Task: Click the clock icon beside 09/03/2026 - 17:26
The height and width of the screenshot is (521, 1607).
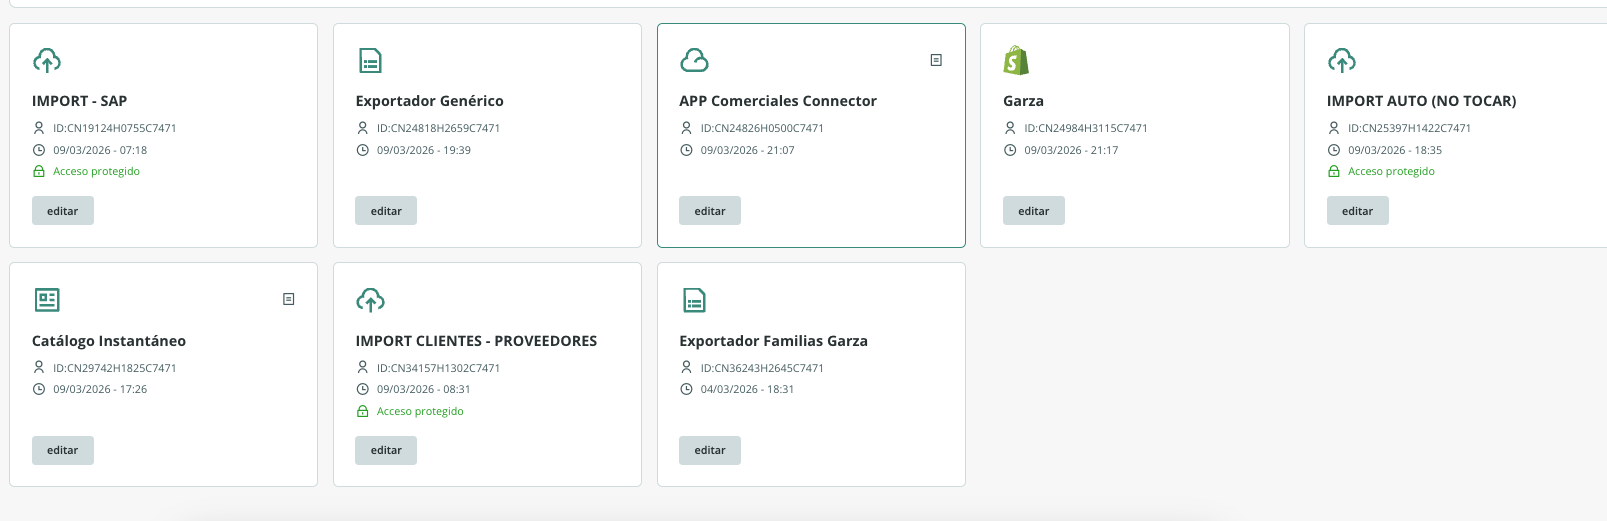Action: (x=39, y=389)
